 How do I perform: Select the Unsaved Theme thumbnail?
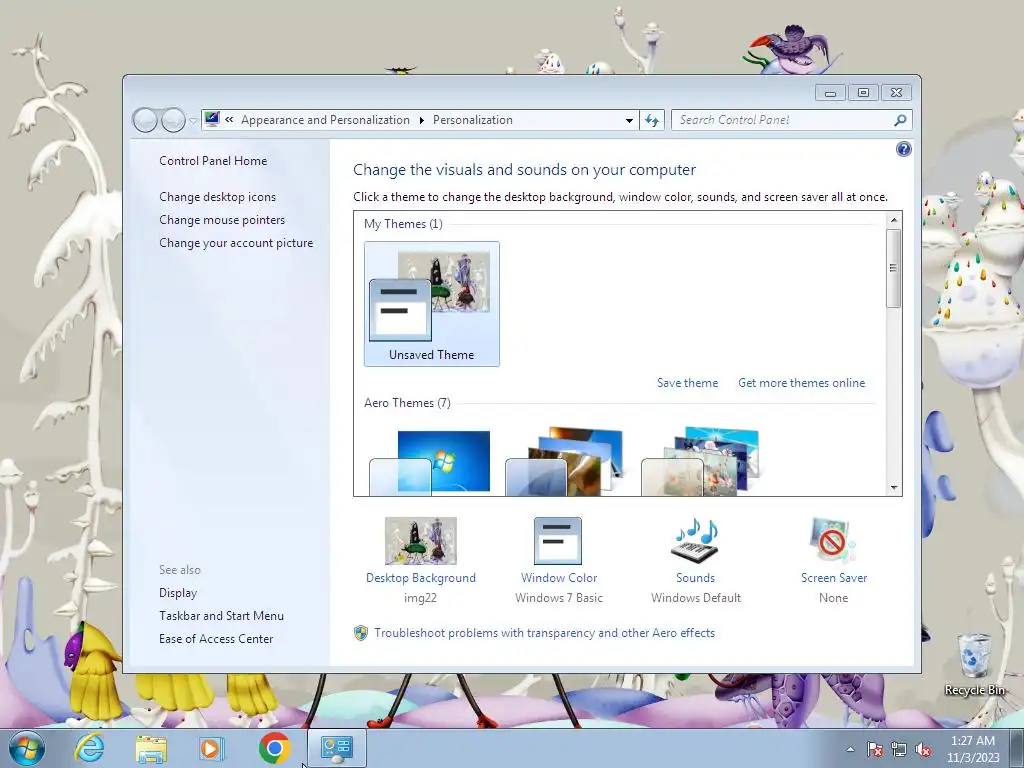pyautogui.click(x=432, y=304)
